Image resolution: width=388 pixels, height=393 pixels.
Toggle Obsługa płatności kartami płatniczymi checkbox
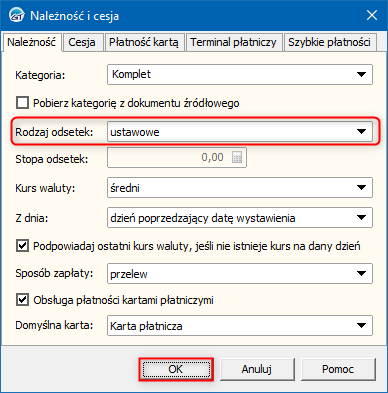click(x=22, y=300)
